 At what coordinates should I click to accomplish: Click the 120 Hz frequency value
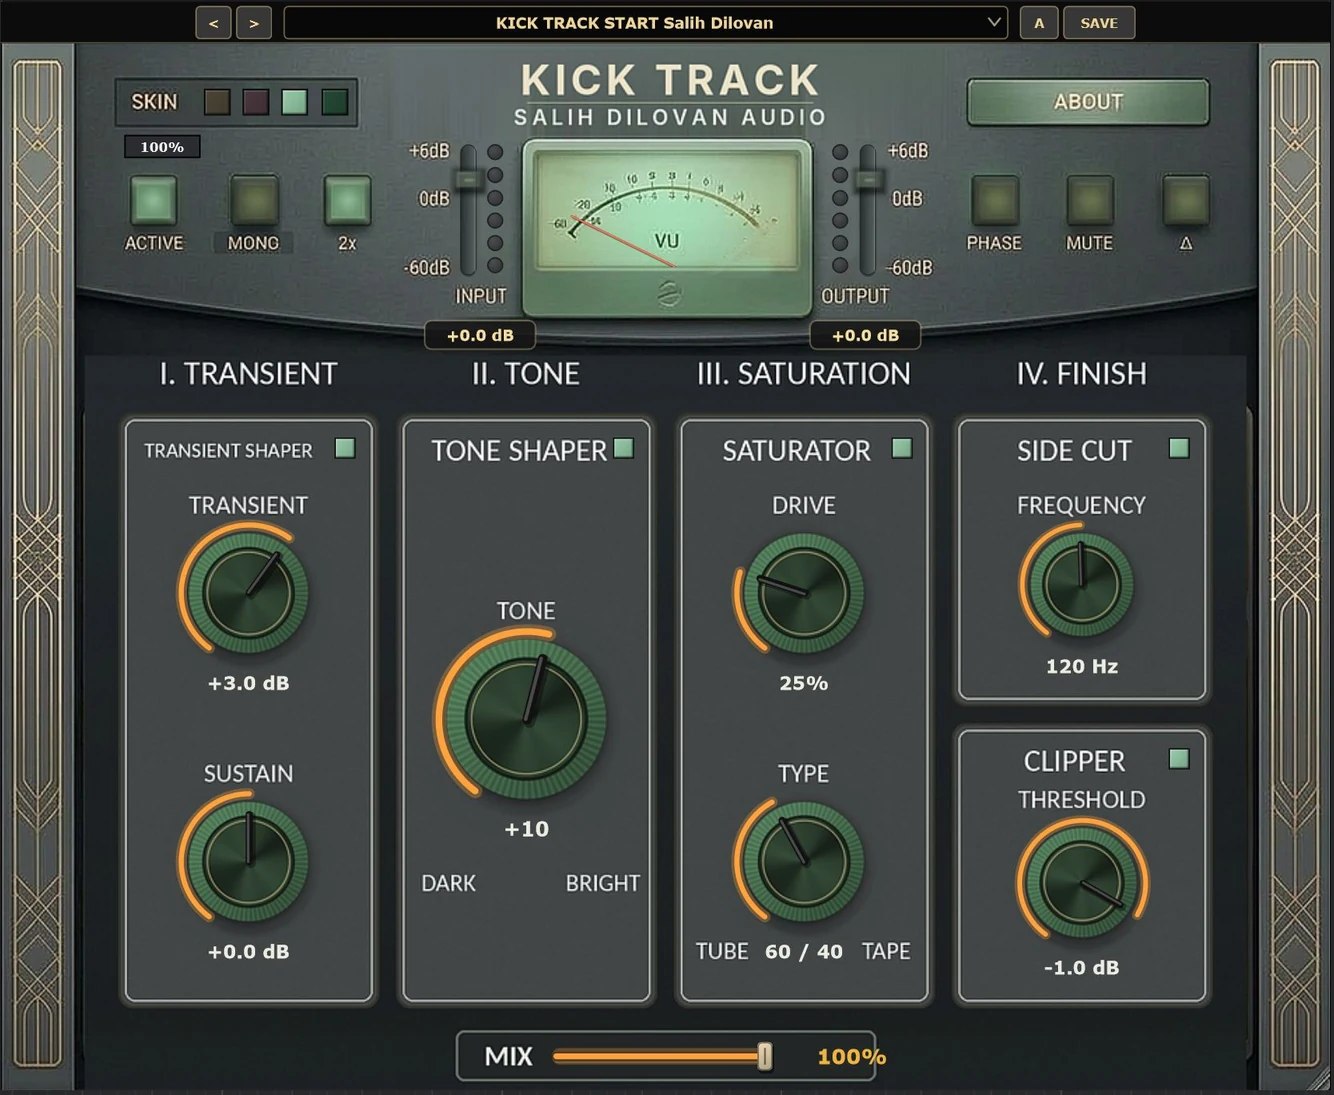pyautogui.click(x=1081, y=666)
